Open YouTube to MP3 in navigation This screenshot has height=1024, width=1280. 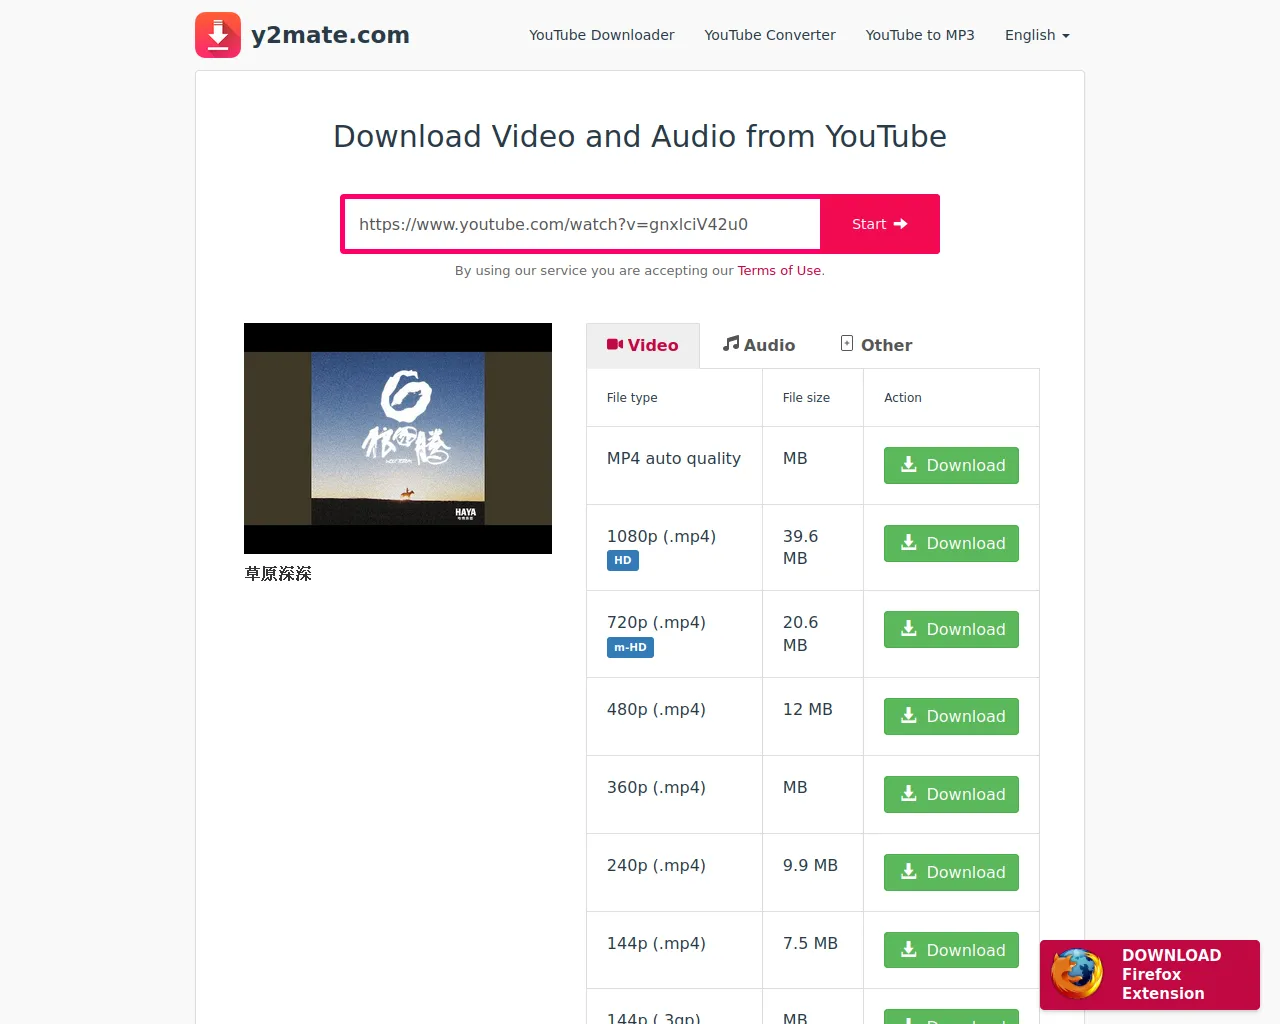pyautogui.click(x=920, y=35)
